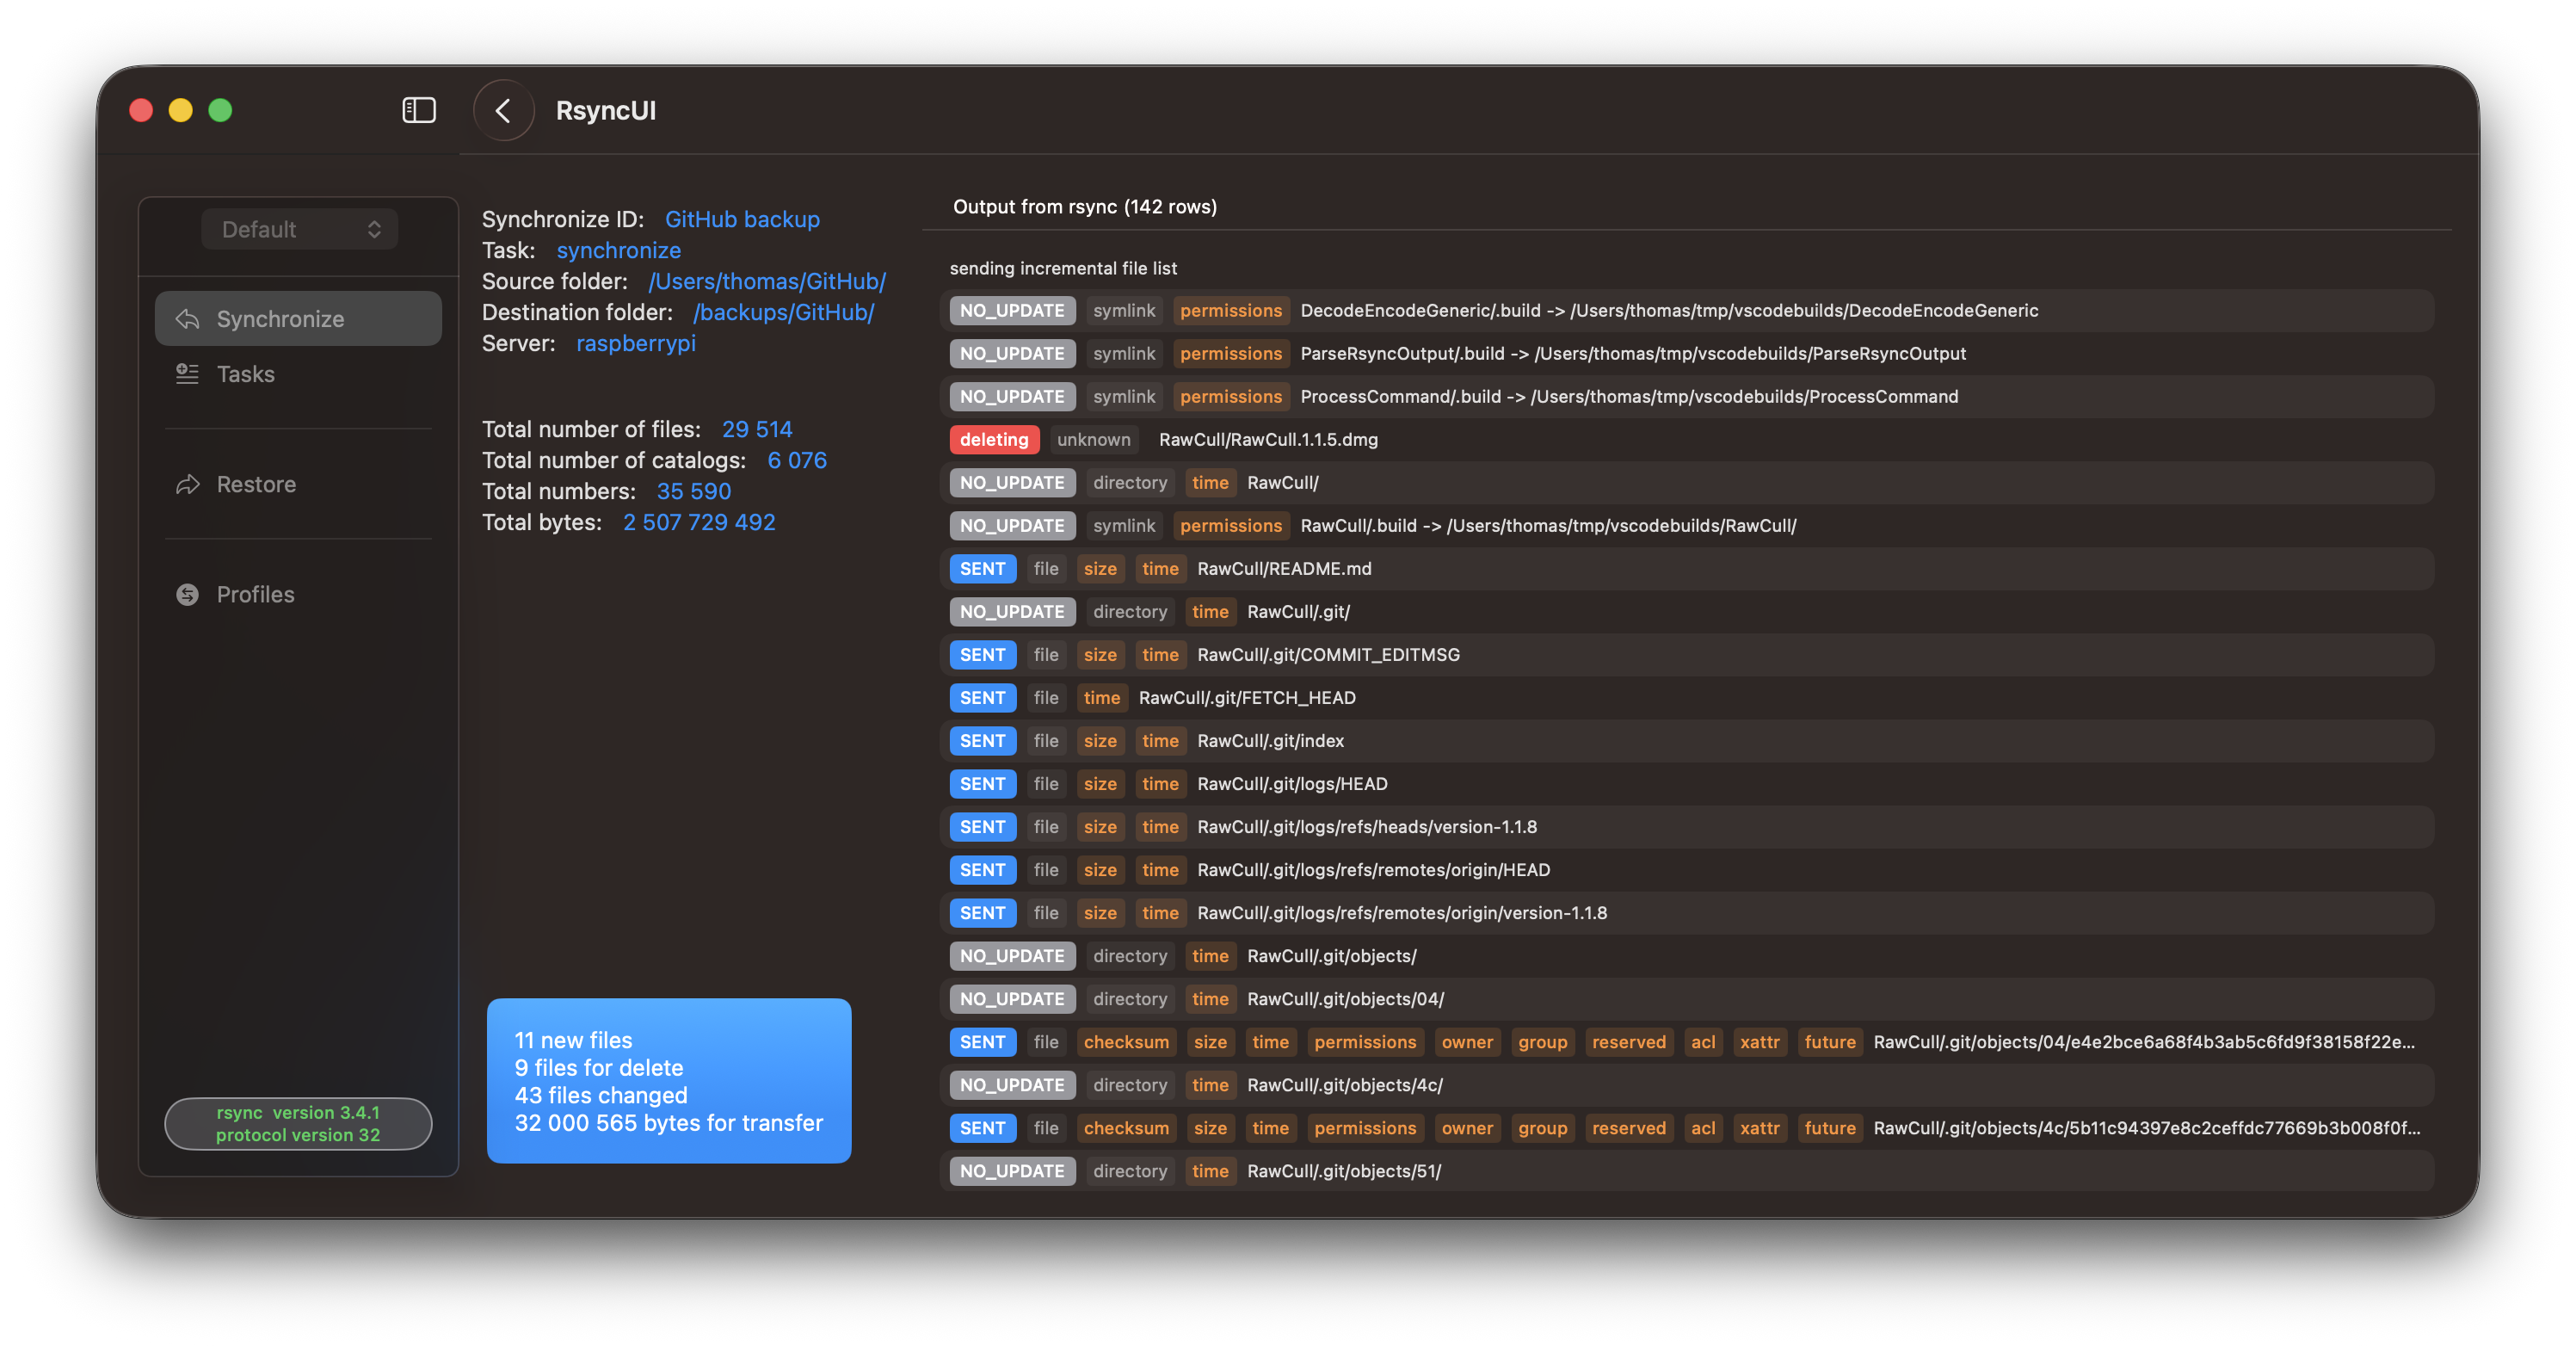Click the green zoom window button
The height and width of the screenshot is (1346, 2576).
coord(220,110)
